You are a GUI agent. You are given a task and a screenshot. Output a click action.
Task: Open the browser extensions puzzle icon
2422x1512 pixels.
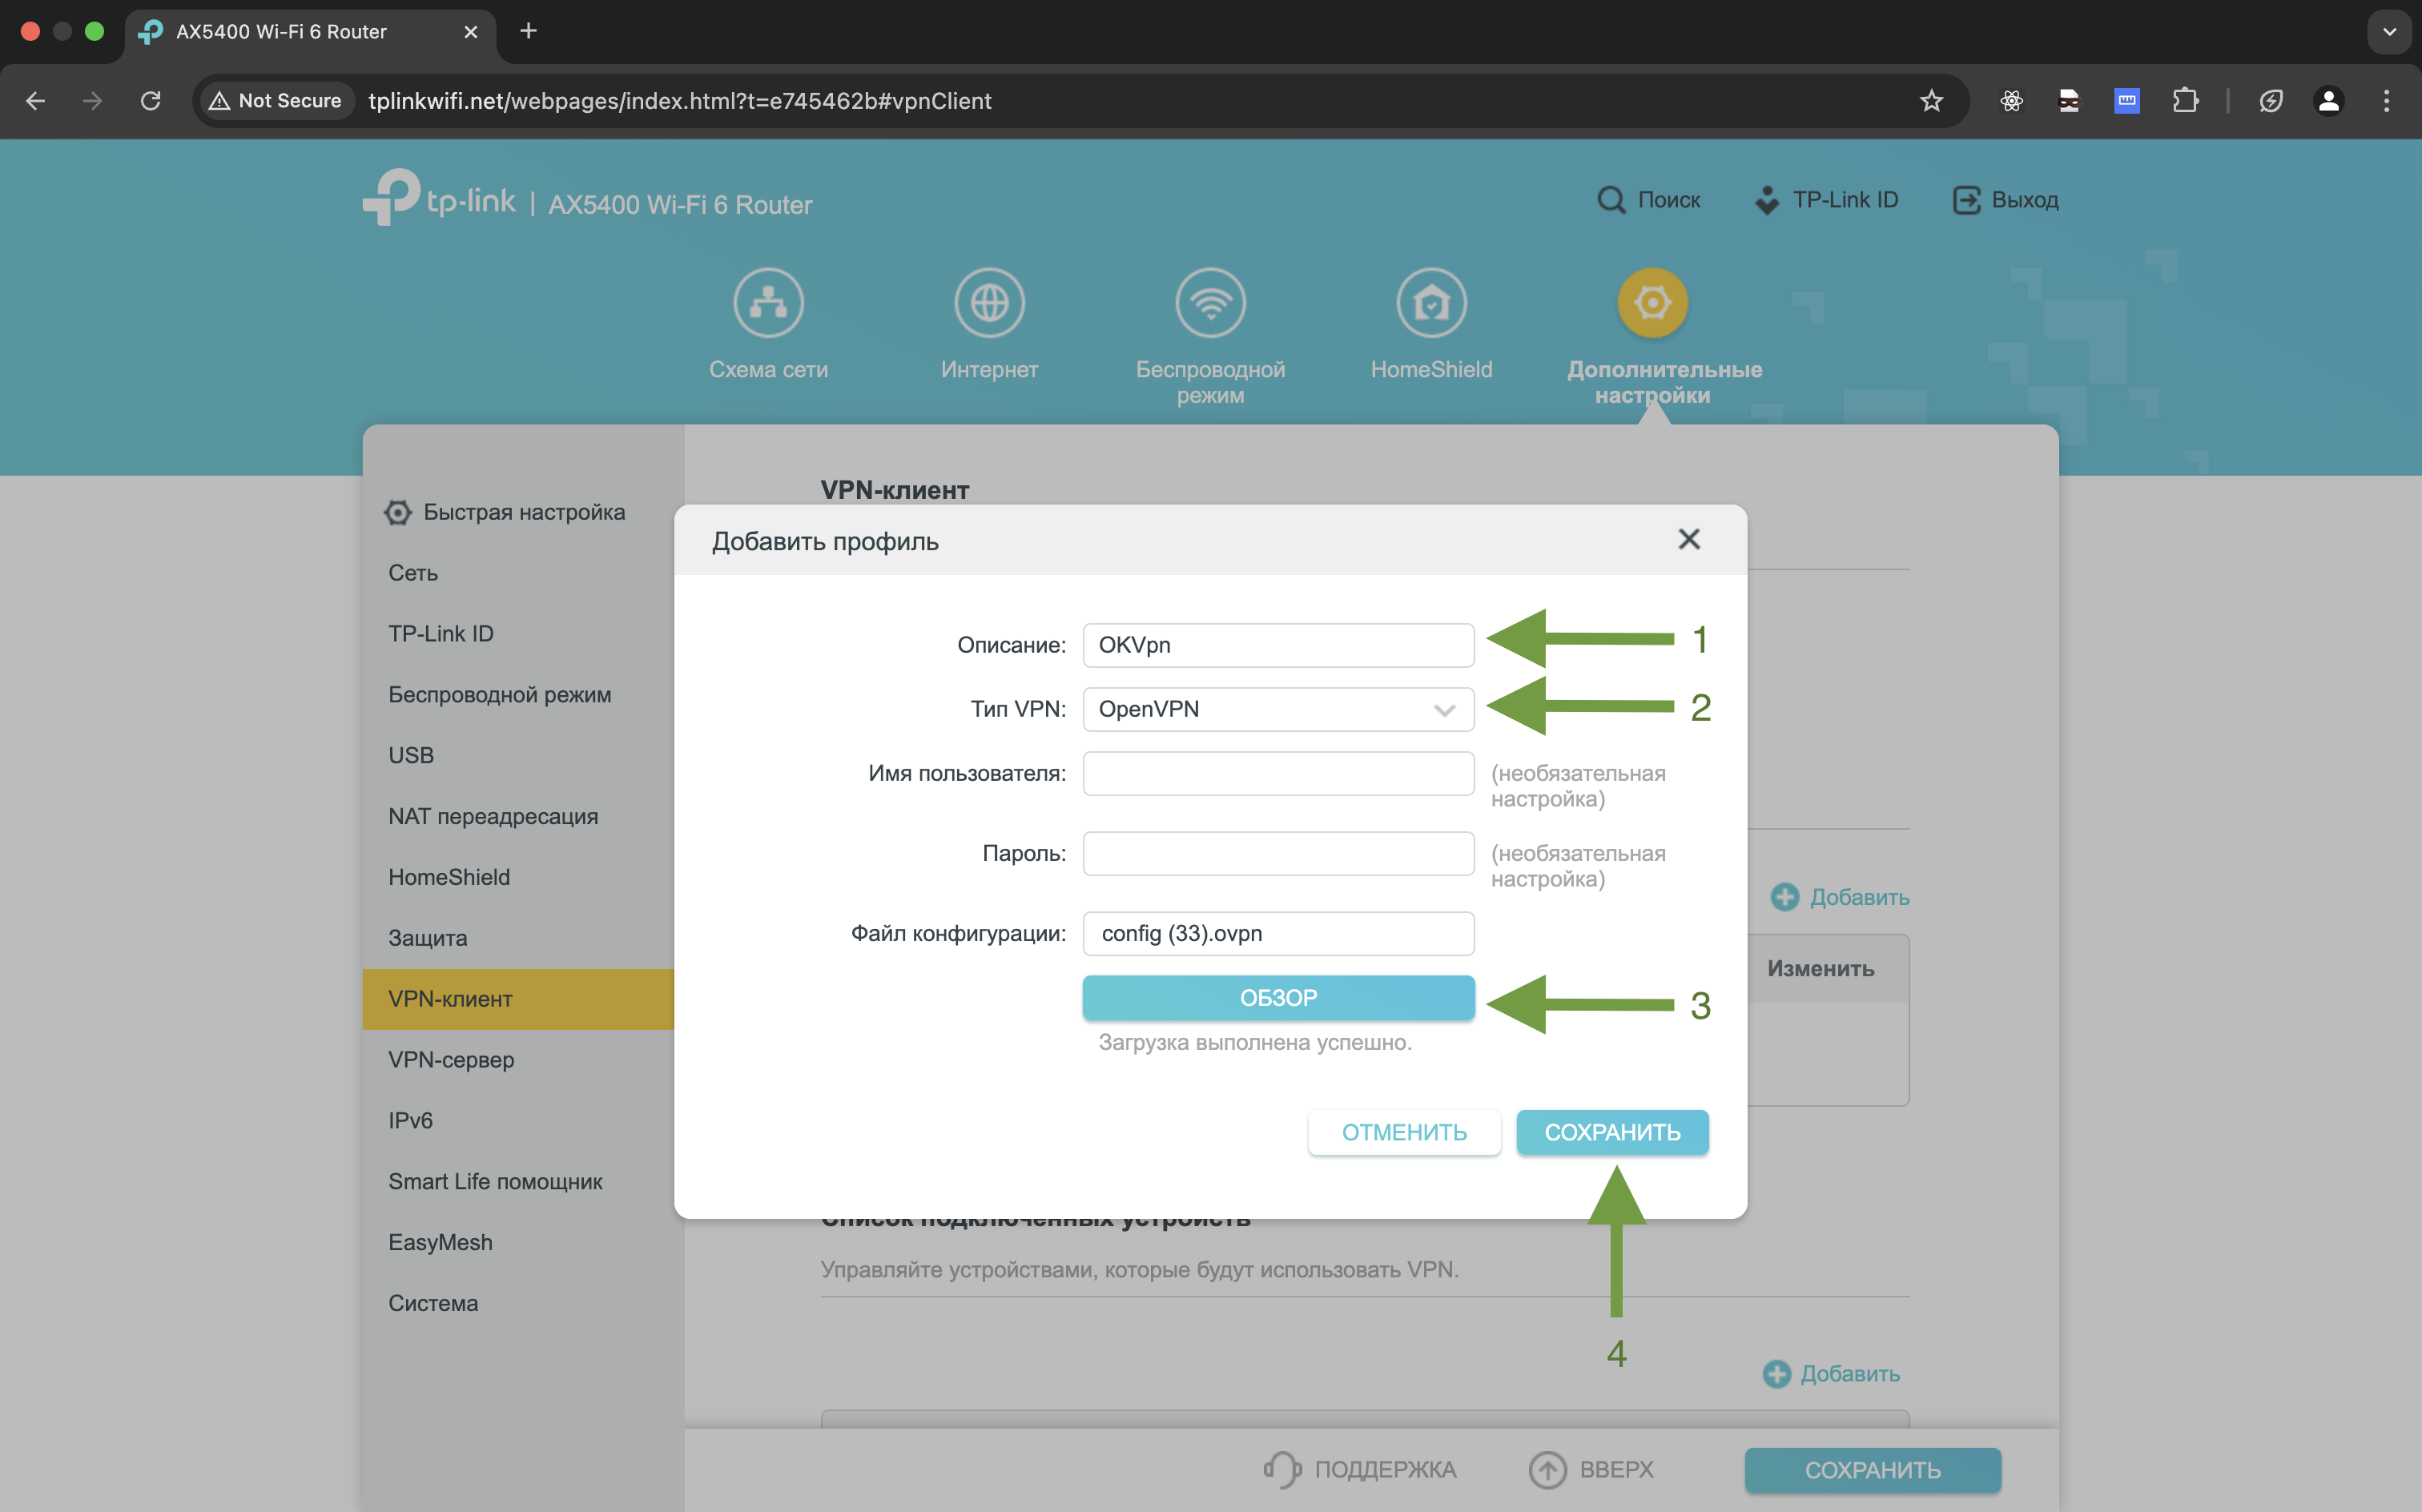(x=2185, y=101)
